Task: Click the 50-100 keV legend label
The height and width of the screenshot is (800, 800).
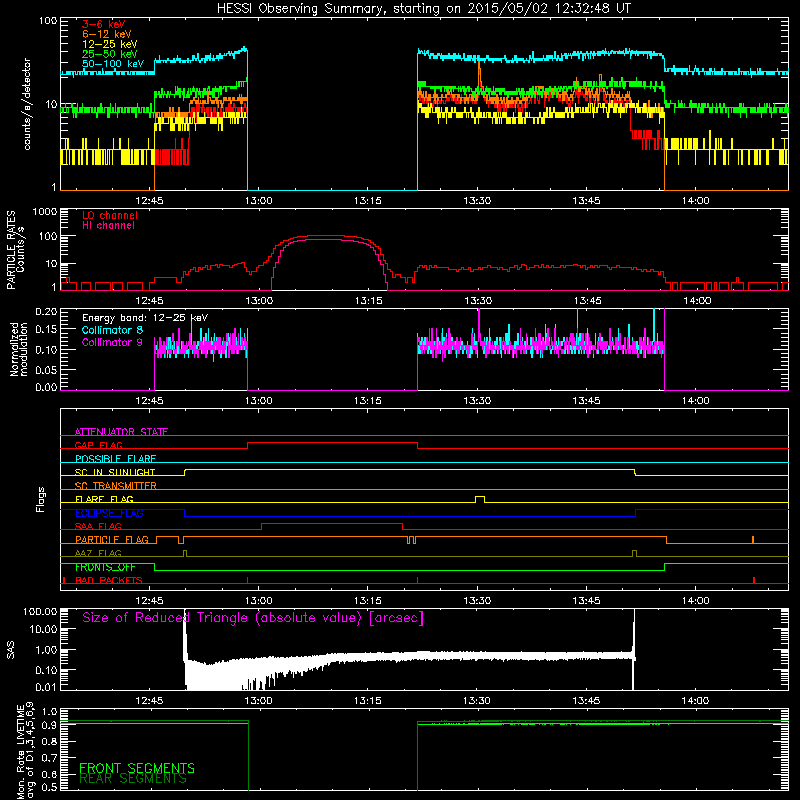Action: (113, 64)
